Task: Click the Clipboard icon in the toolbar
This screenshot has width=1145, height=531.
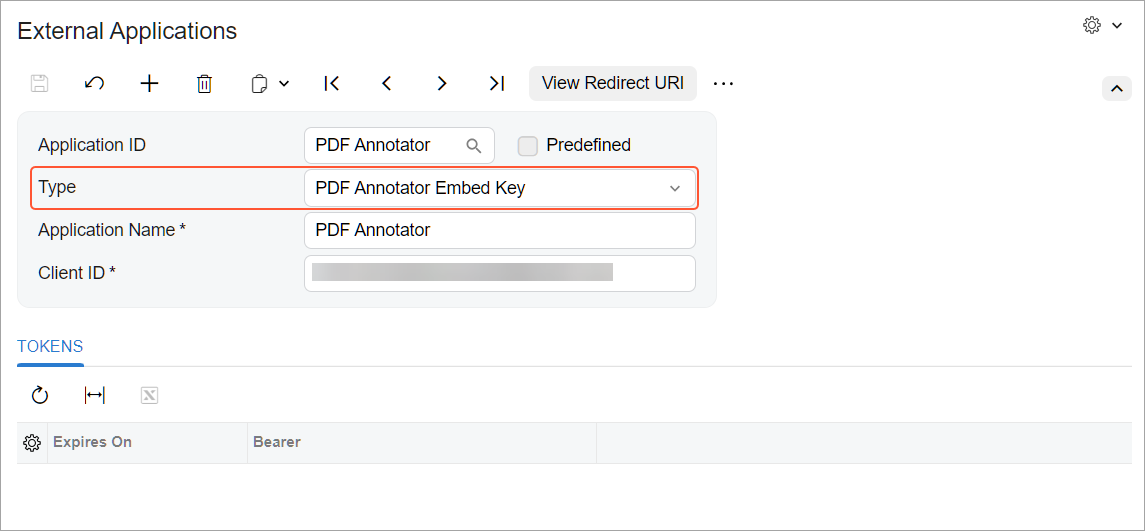Action: pos(259,84)
